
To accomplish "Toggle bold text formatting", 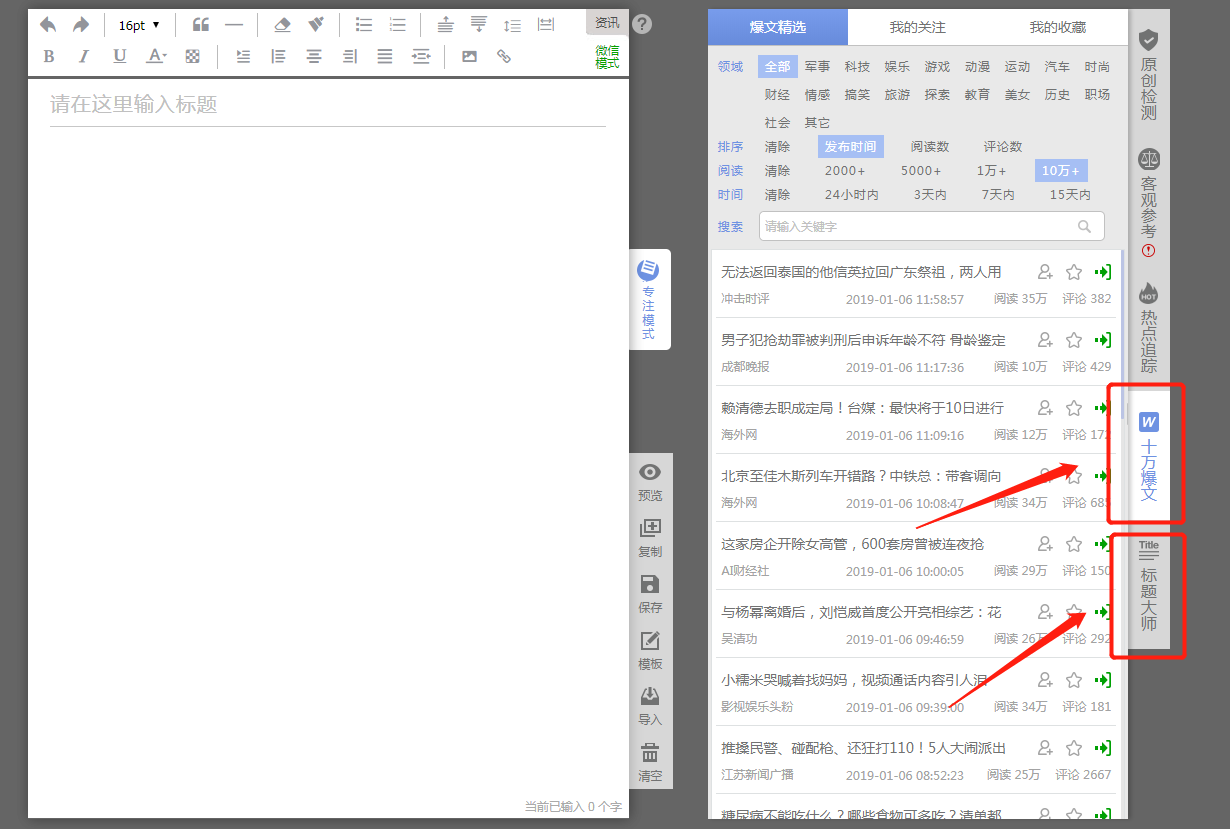I will point(49,57).
